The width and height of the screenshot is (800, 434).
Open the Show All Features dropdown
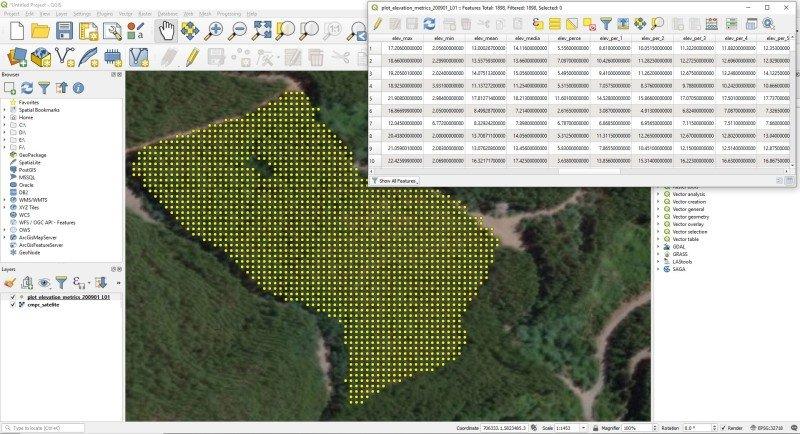[x=399, y=180]
